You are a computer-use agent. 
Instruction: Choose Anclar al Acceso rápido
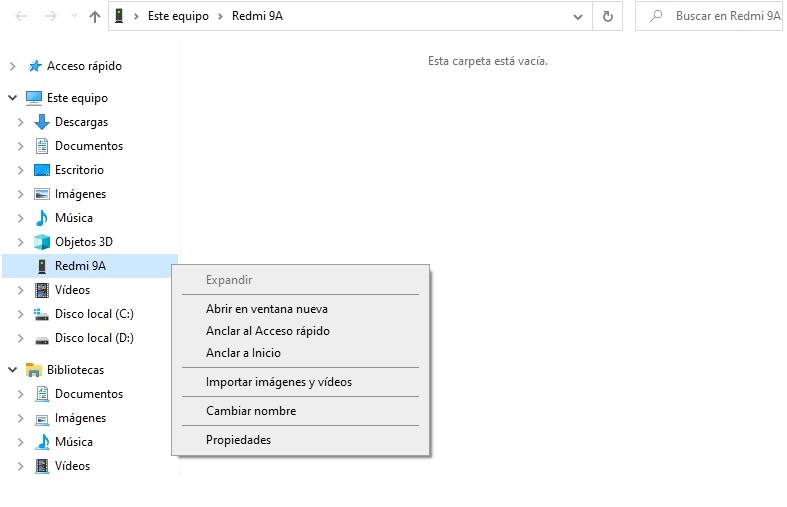point(268,331)
